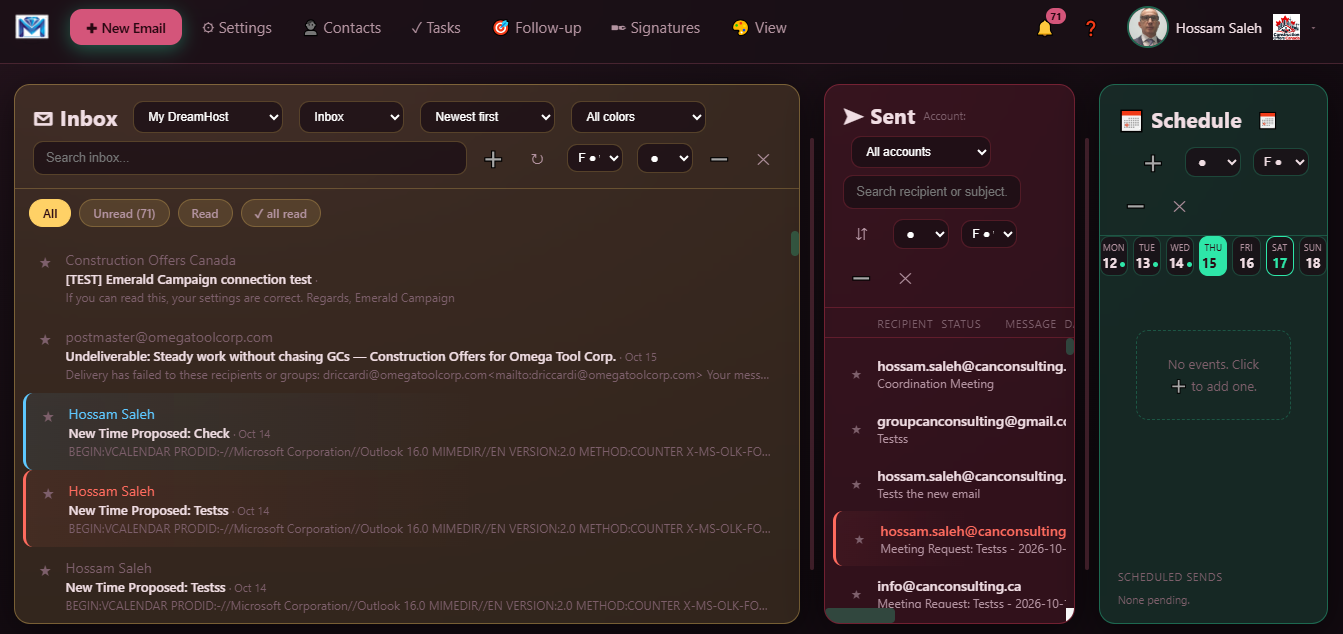Minimize the Inbox panel with the dash icon

719,159
